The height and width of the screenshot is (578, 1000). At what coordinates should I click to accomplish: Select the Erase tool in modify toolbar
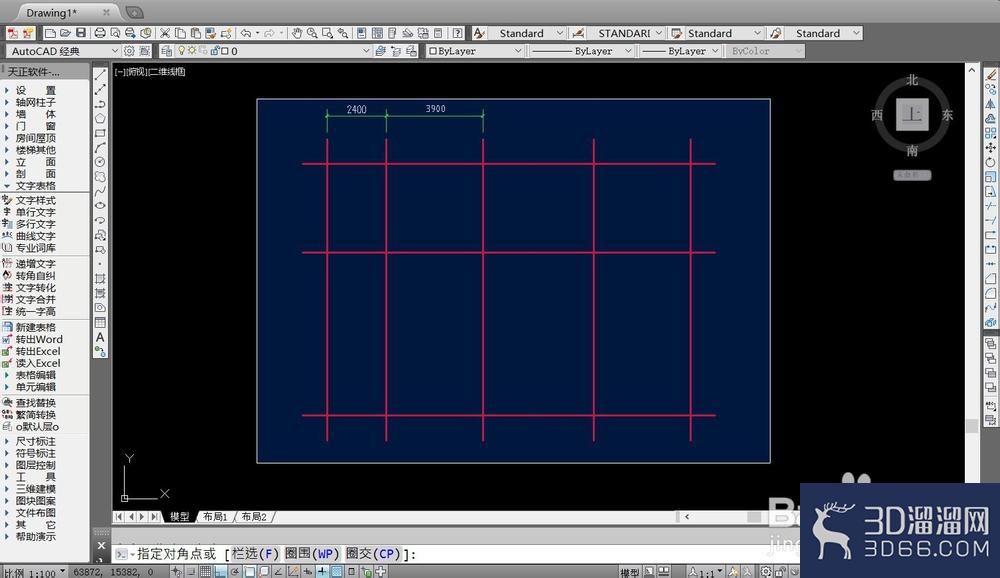pyautogui.click(x=990, y=75)
